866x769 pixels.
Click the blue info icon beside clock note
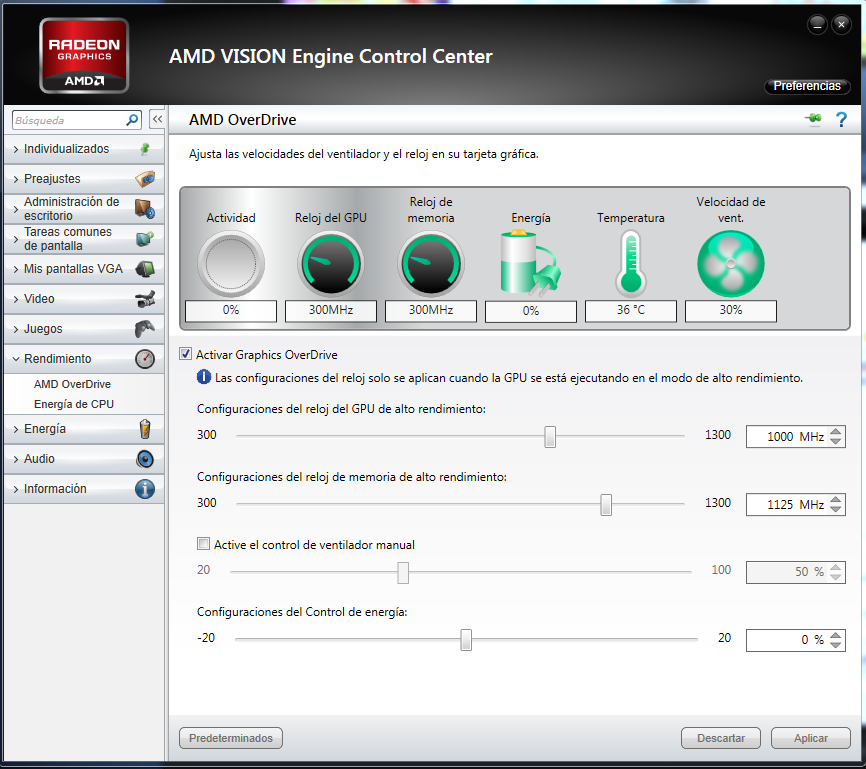204,377
